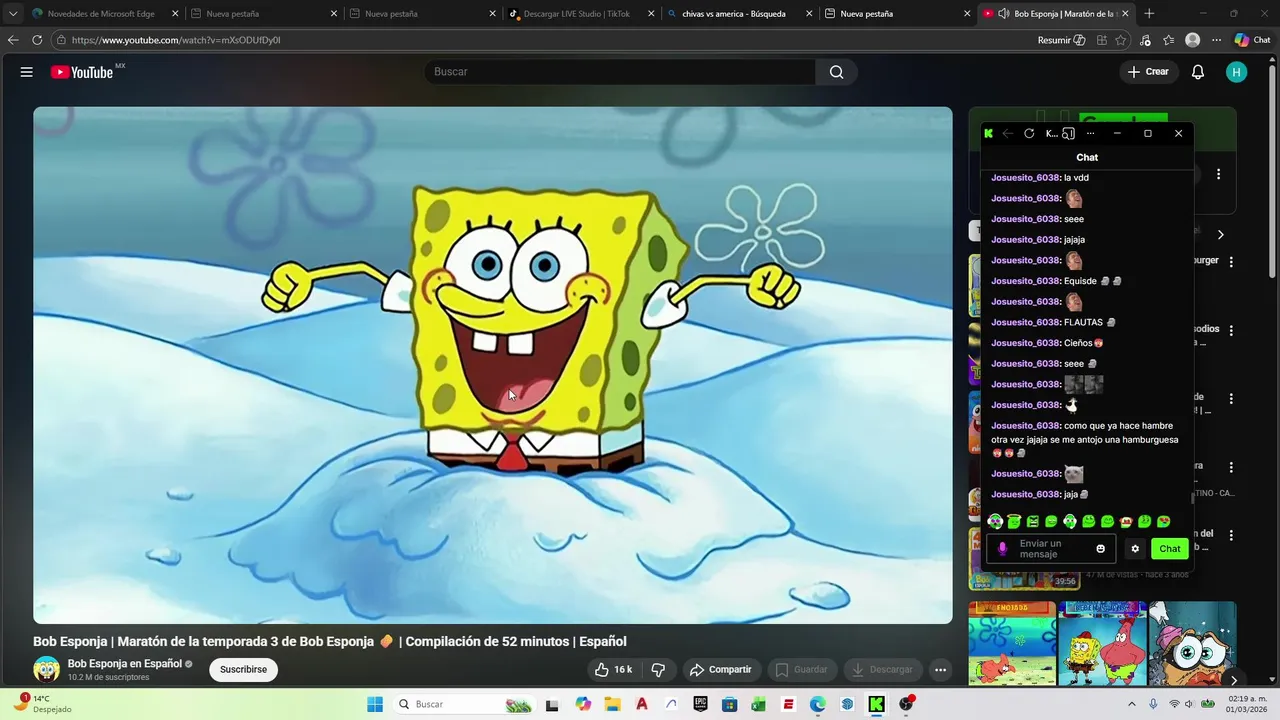Open YouTube notifications bell

click(1198, 72)
